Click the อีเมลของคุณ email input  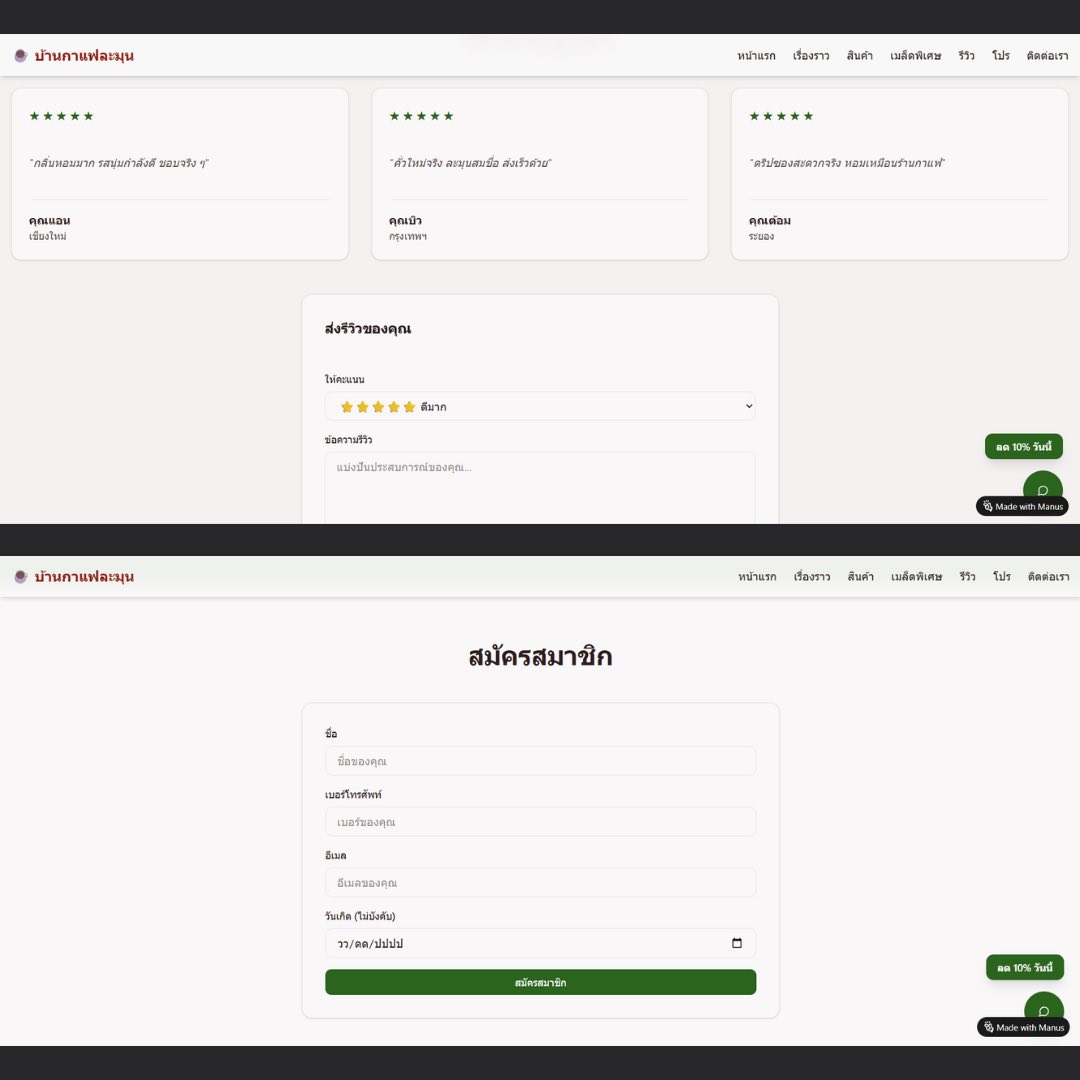540,883
